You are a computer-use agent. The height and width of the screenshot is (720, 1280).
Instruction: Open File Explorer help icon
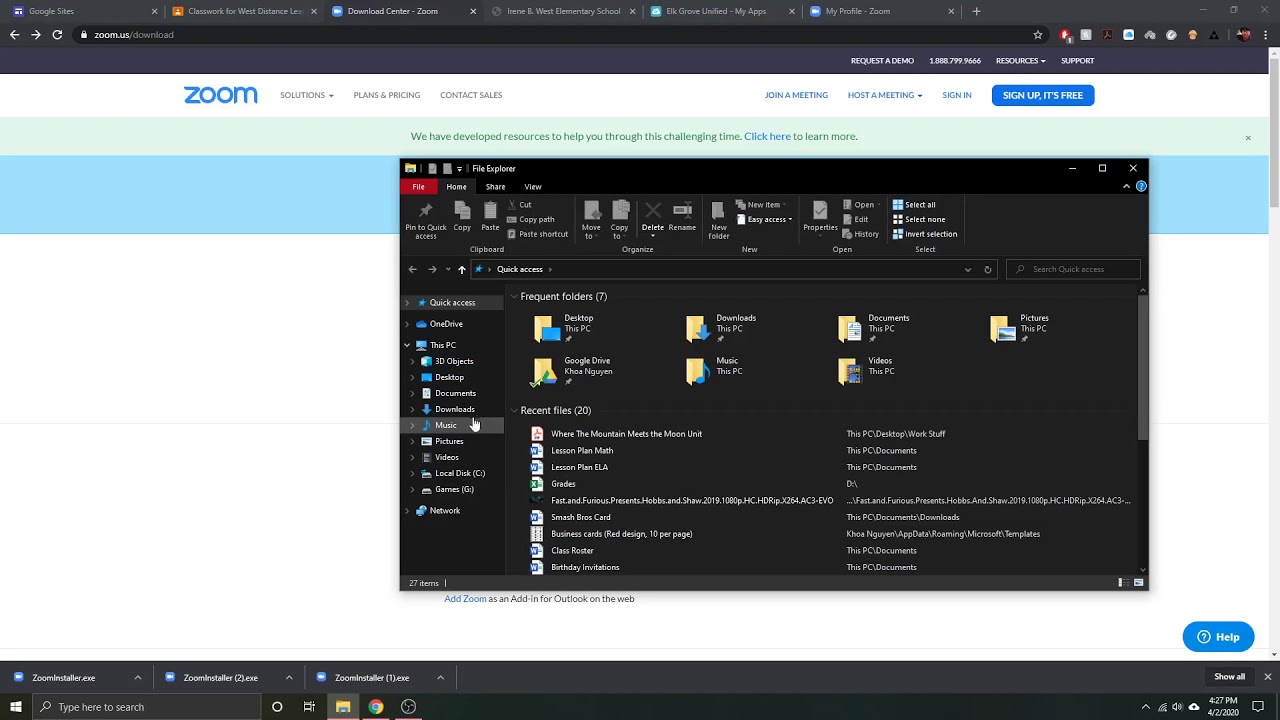tap(1141, 187)
